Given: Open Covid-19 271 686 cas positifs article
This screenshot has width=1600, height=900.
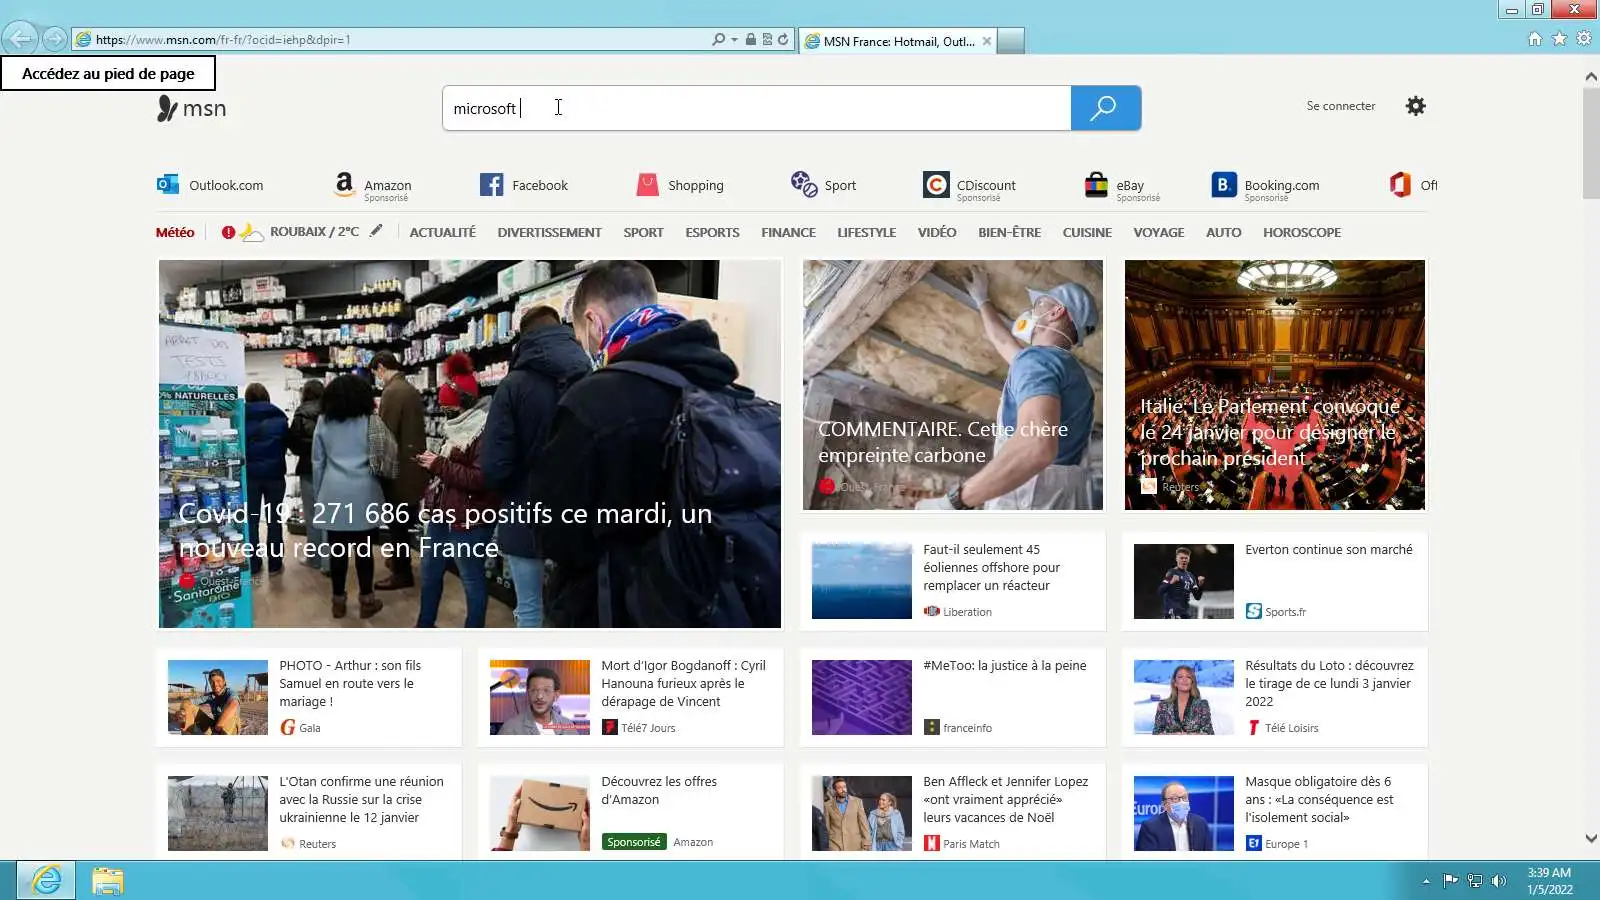Looking at the screenshot, I should pyautogui.click(x=469, y=444).
